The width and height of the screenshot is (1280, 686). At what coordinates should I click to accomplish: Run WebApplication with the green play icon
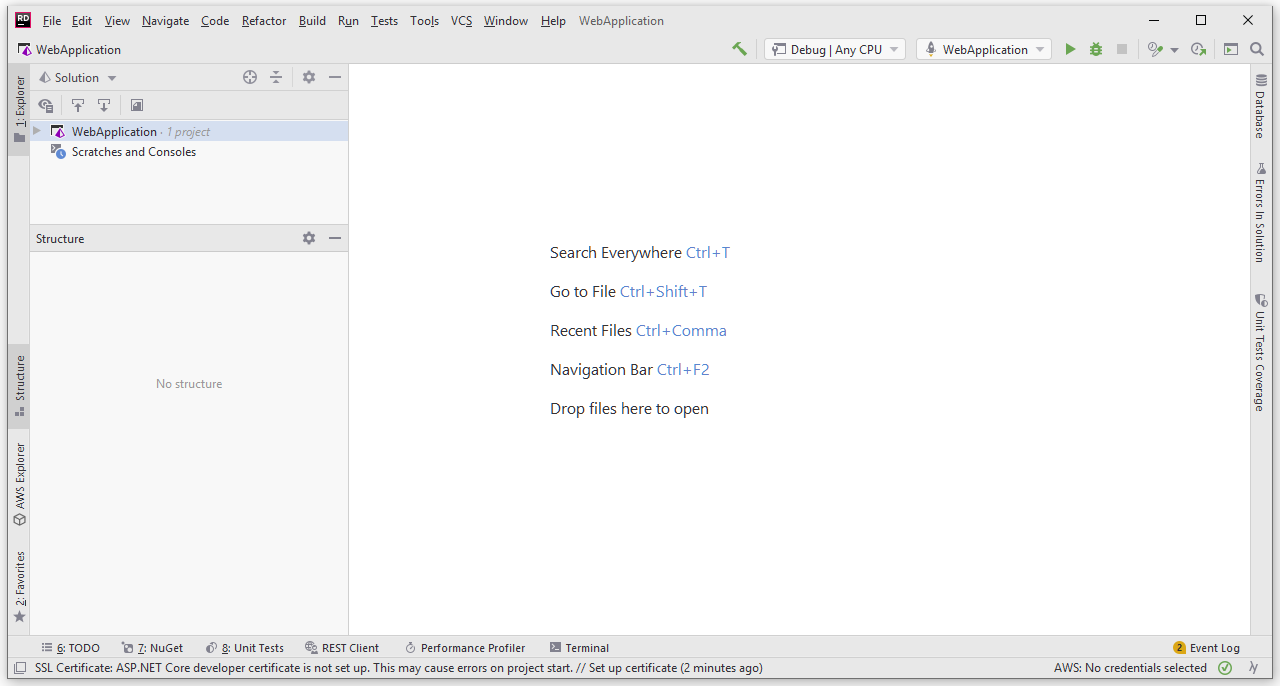1070,49
